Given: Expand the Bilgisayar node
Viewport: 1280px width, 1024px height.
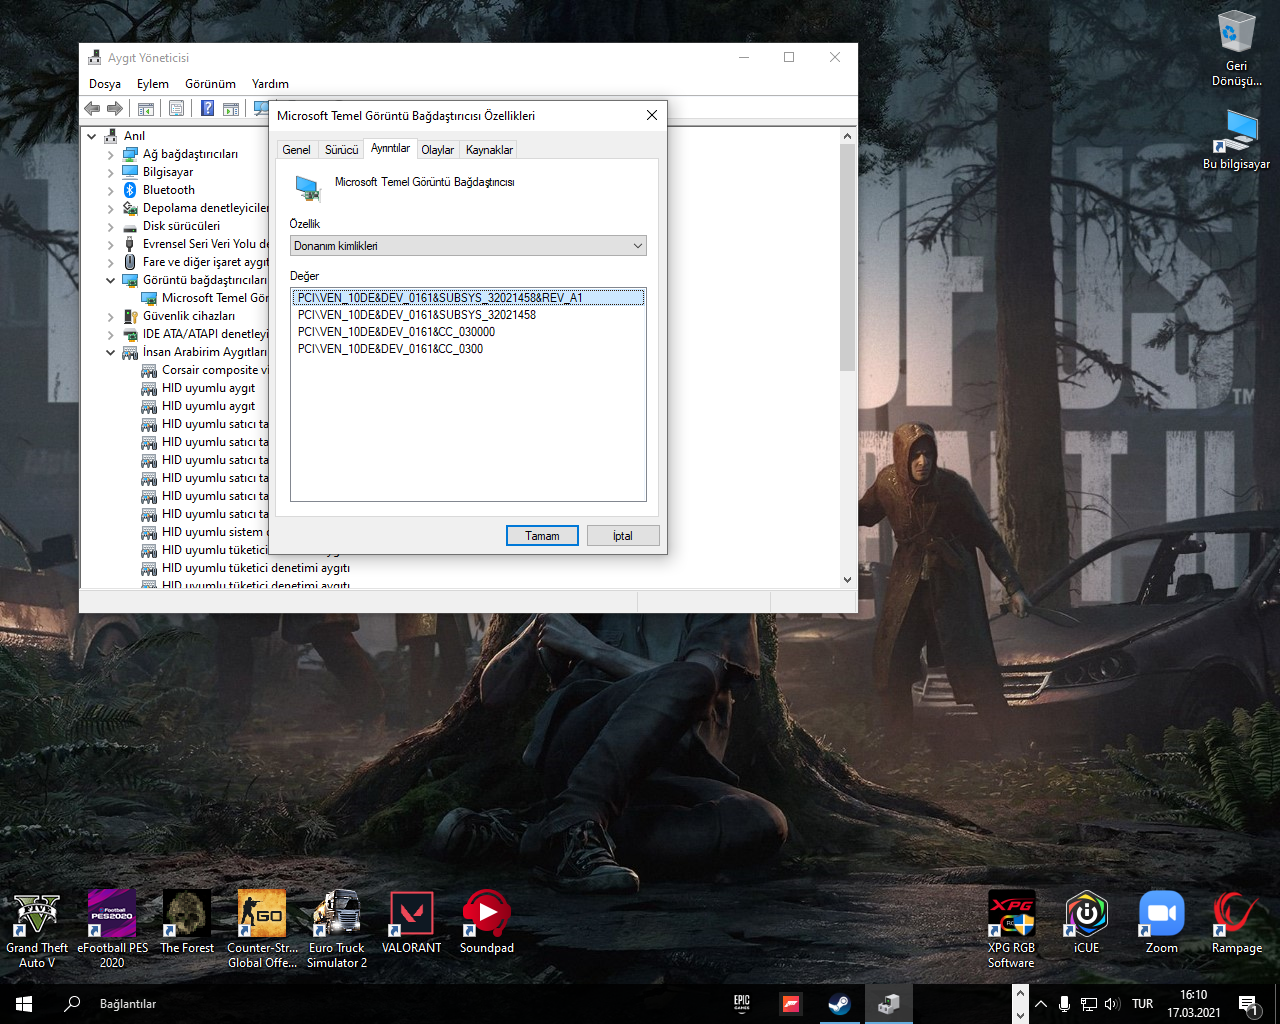Looking at the screenshot, I should click(110, 173).
